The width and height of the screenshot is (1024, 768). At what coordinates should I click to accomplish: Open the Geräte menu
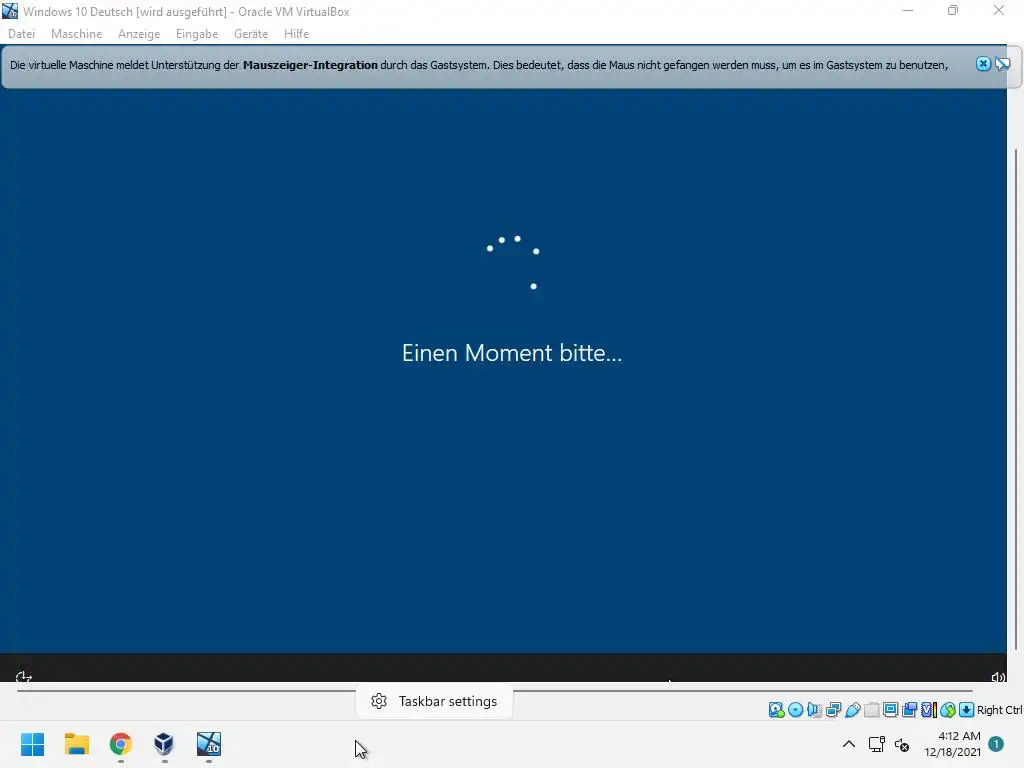pyautogui.click(x=251, y=34)
